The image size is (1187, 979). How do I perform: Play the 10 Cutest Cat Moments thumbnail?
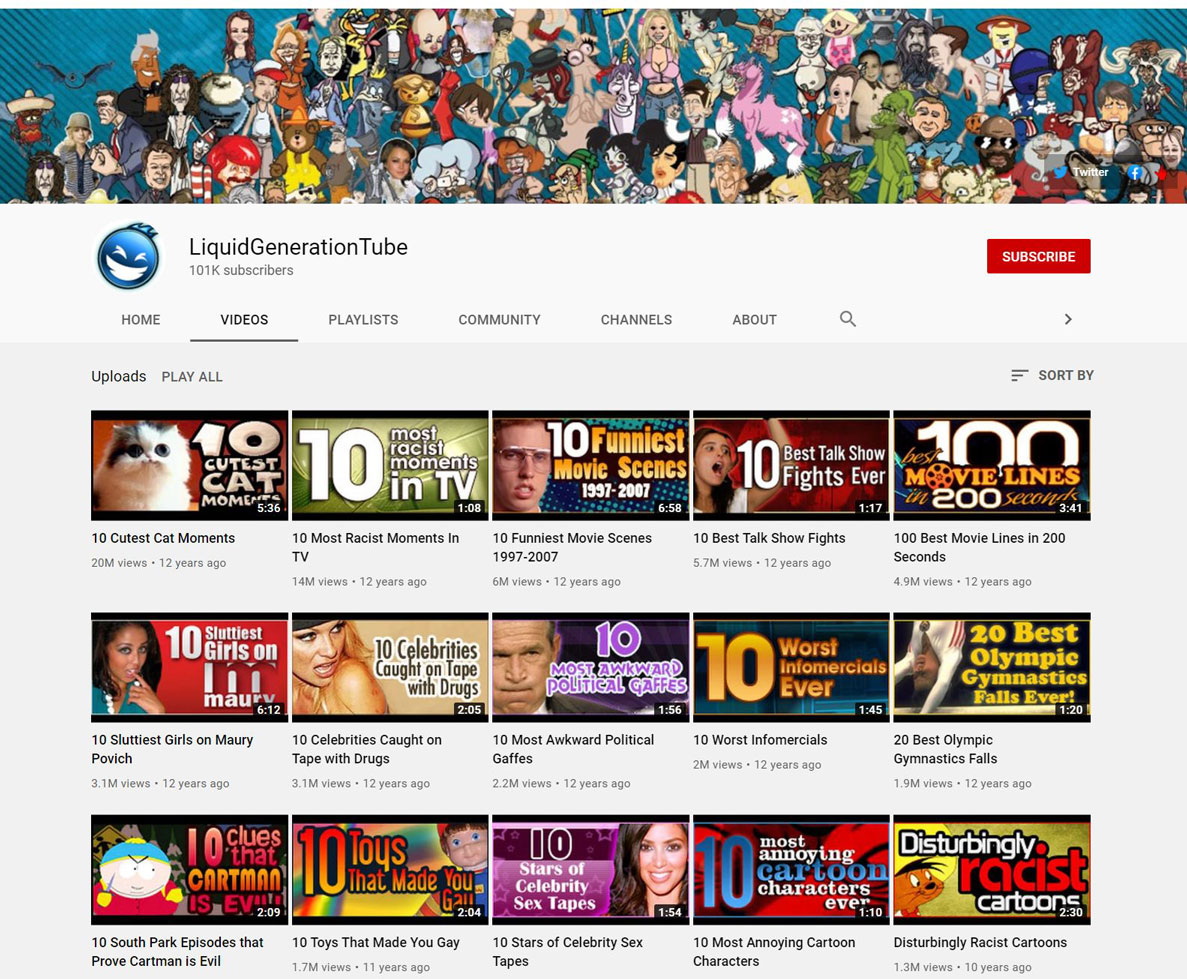(189, 466)
